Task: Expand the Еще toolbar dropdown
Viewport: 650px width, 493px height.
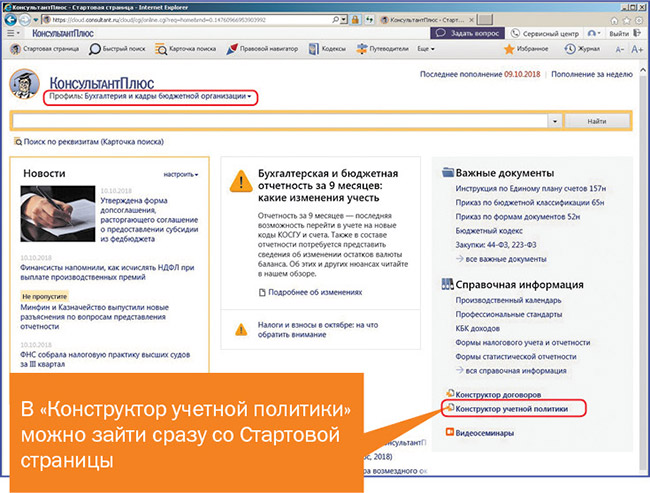Action: point(426,49)
